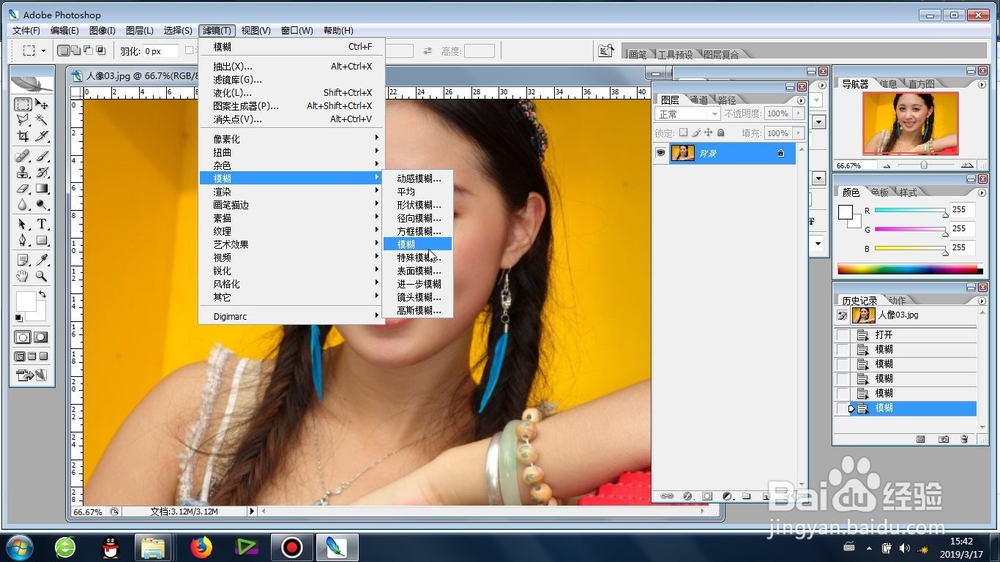Select the Rectangle shape tool
Viewport: 1000px width, 562px height.
click(x=42, y=240)
